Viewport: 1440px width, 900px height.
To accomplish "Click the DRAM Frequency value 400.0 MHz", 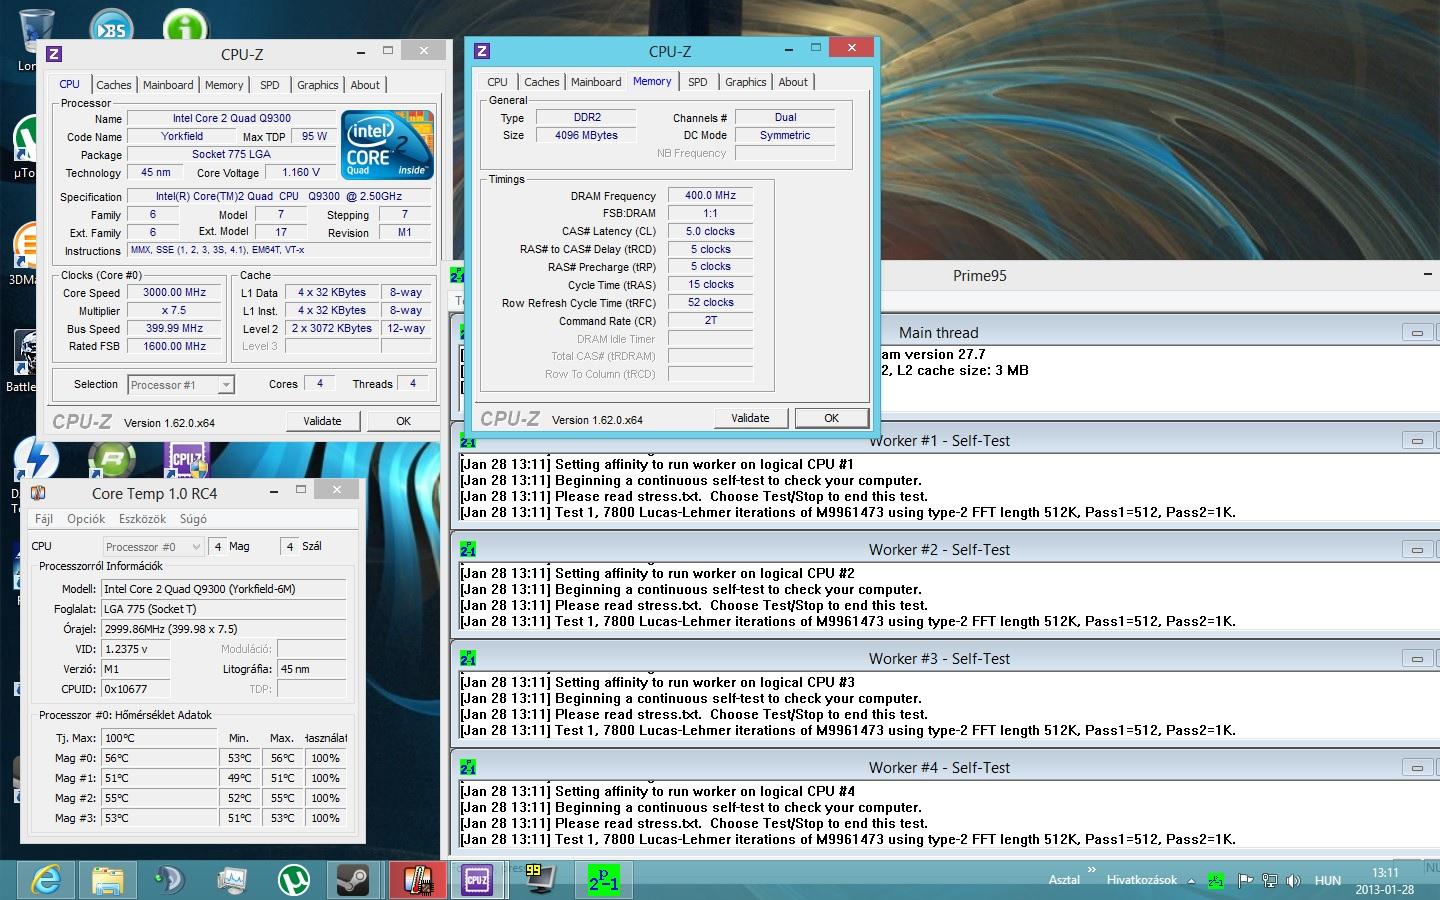I will [x=710, y=196].
